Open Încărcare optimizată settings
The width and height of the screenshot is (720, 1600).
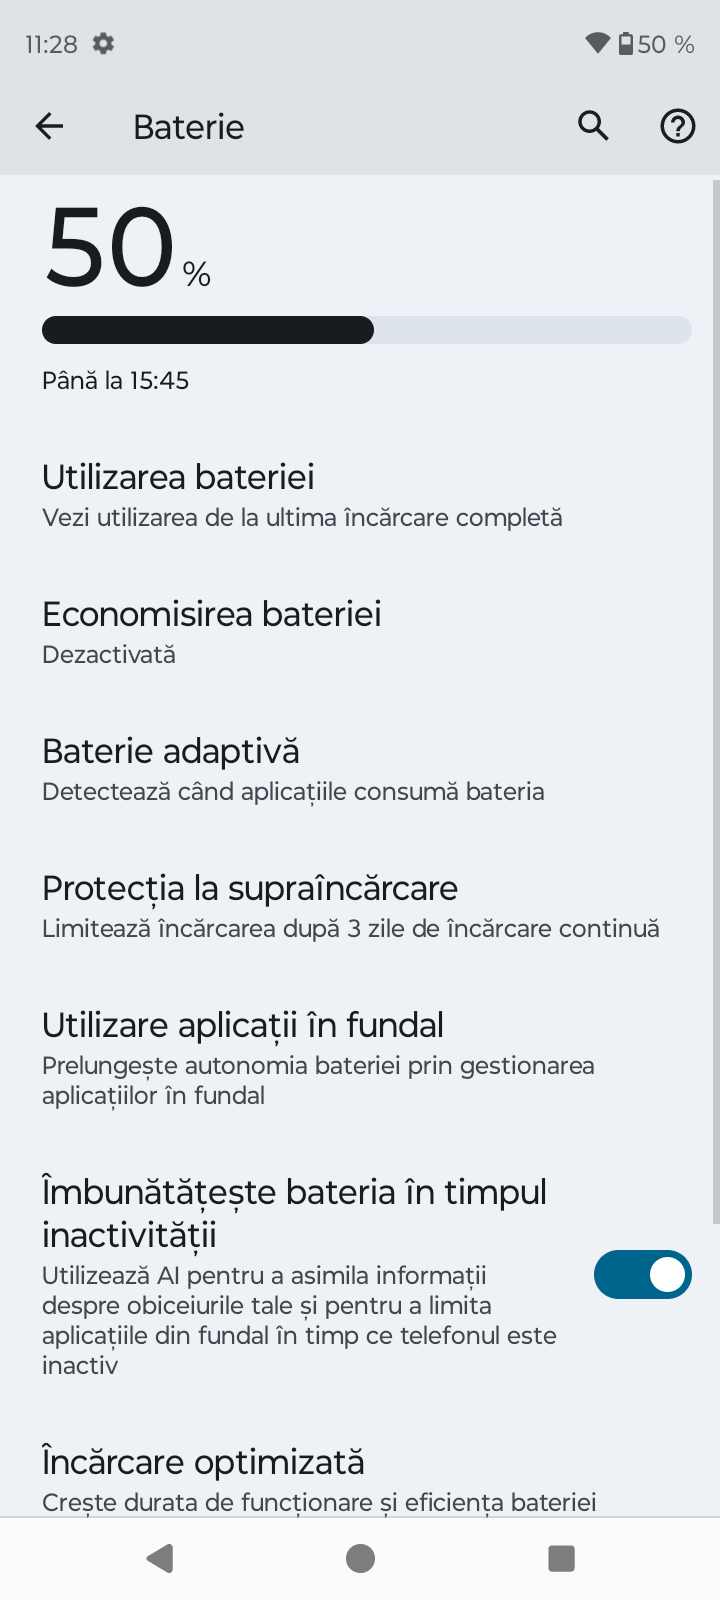click(x=319, y=1478)
